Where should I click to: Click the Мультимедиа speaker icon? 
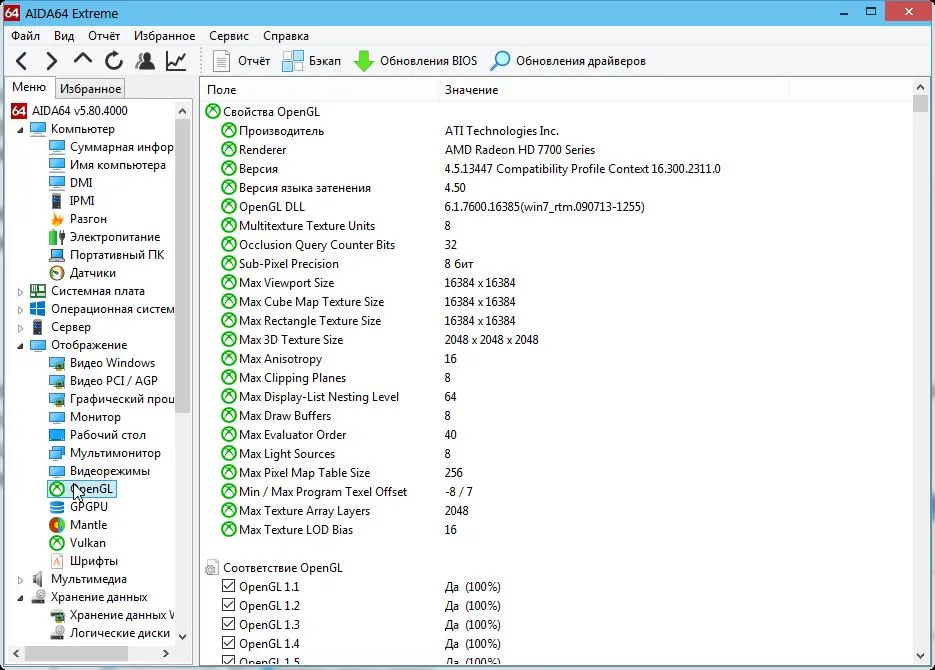pos(38,579)
